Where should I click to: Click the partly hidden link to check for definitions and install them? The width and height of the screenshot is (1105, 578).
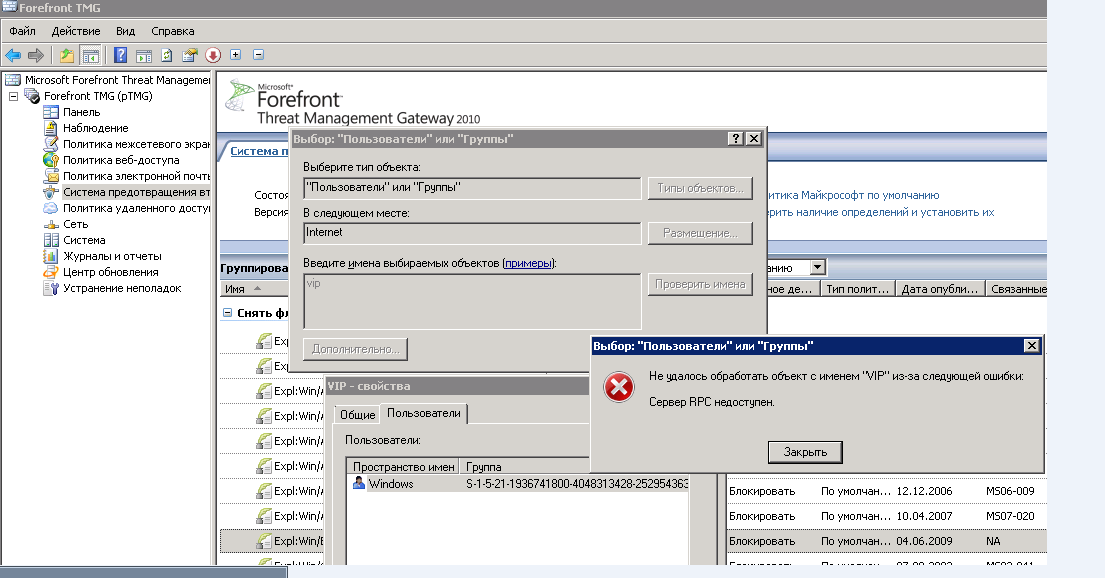881,212
